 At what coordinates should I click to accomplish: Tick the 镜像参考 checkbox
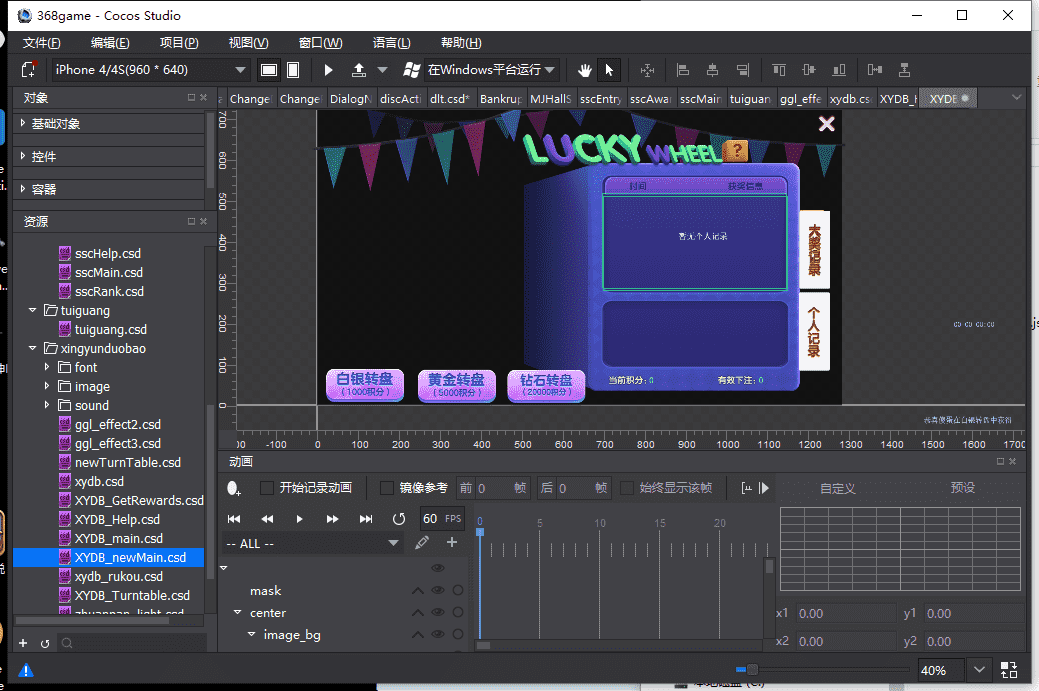(387, 488)
